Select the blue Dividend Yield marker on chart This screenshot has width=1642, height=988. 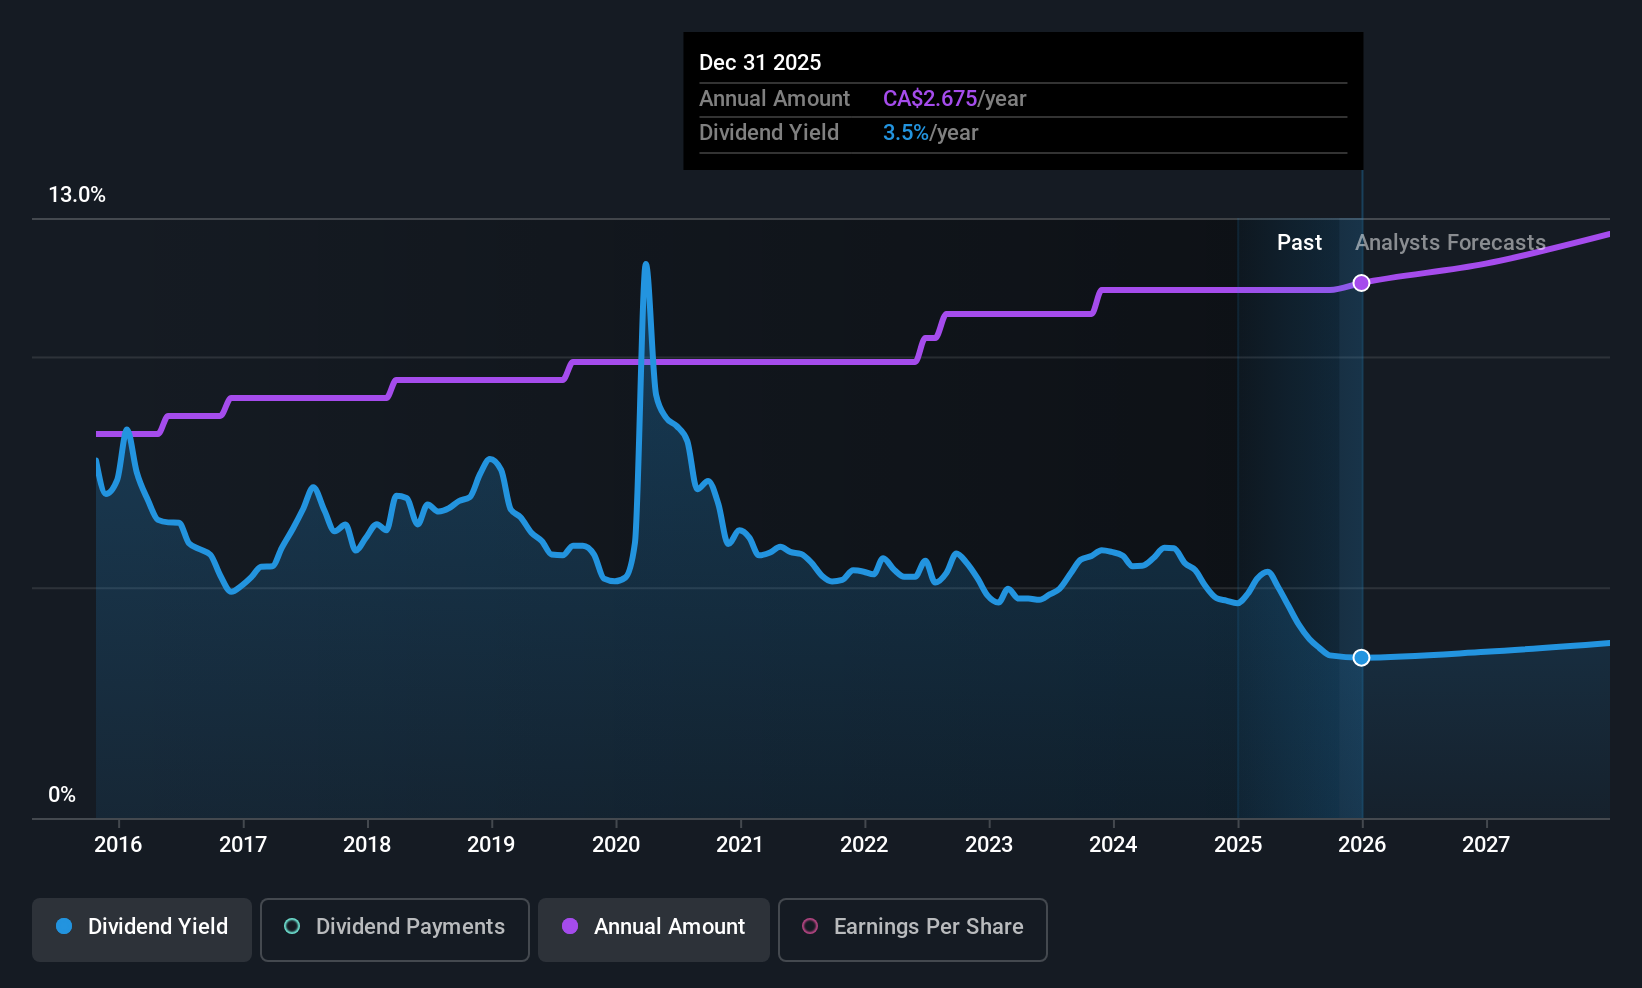1360,657
